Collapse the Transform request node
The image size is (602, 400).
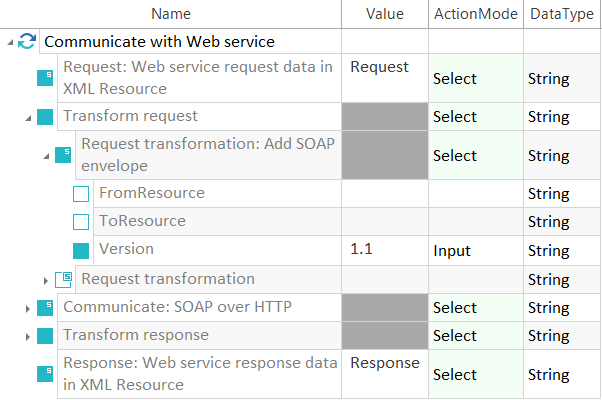click(x=28, y=119)
